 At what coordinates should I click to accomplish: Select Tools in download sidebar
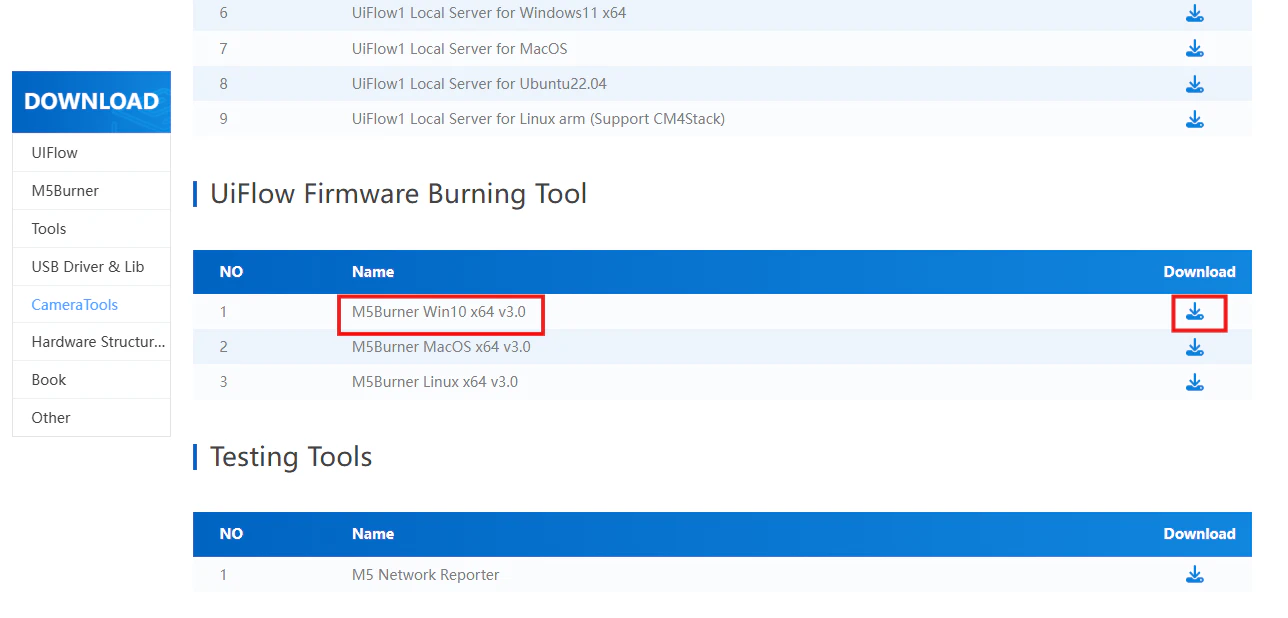tap(91, 229)
